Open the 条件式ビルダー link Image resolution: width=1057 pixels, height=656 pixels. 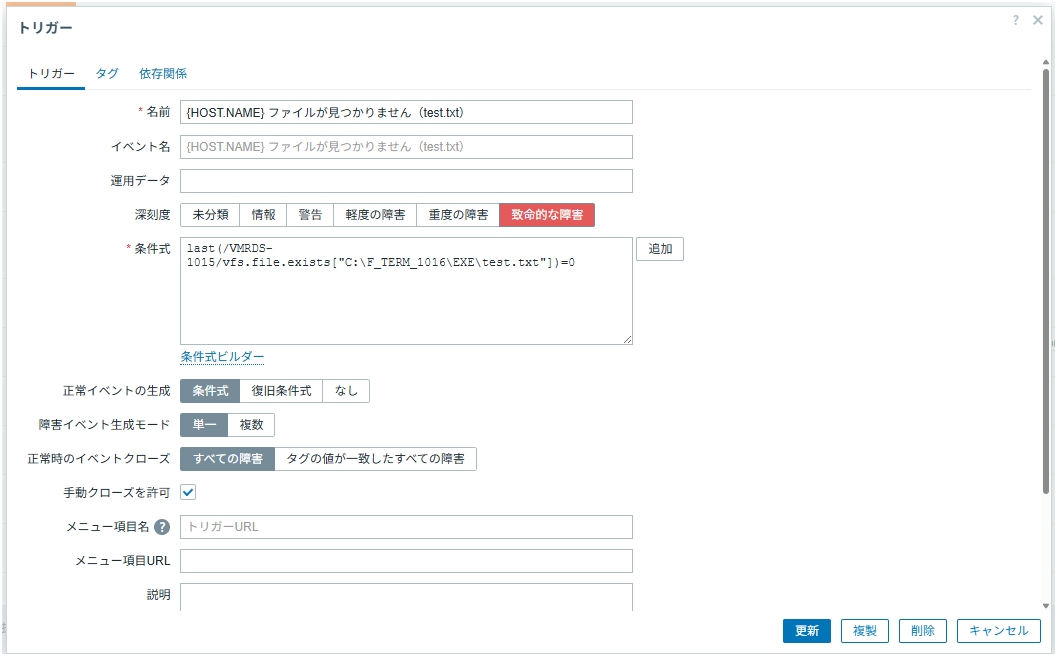pos(222,357)
